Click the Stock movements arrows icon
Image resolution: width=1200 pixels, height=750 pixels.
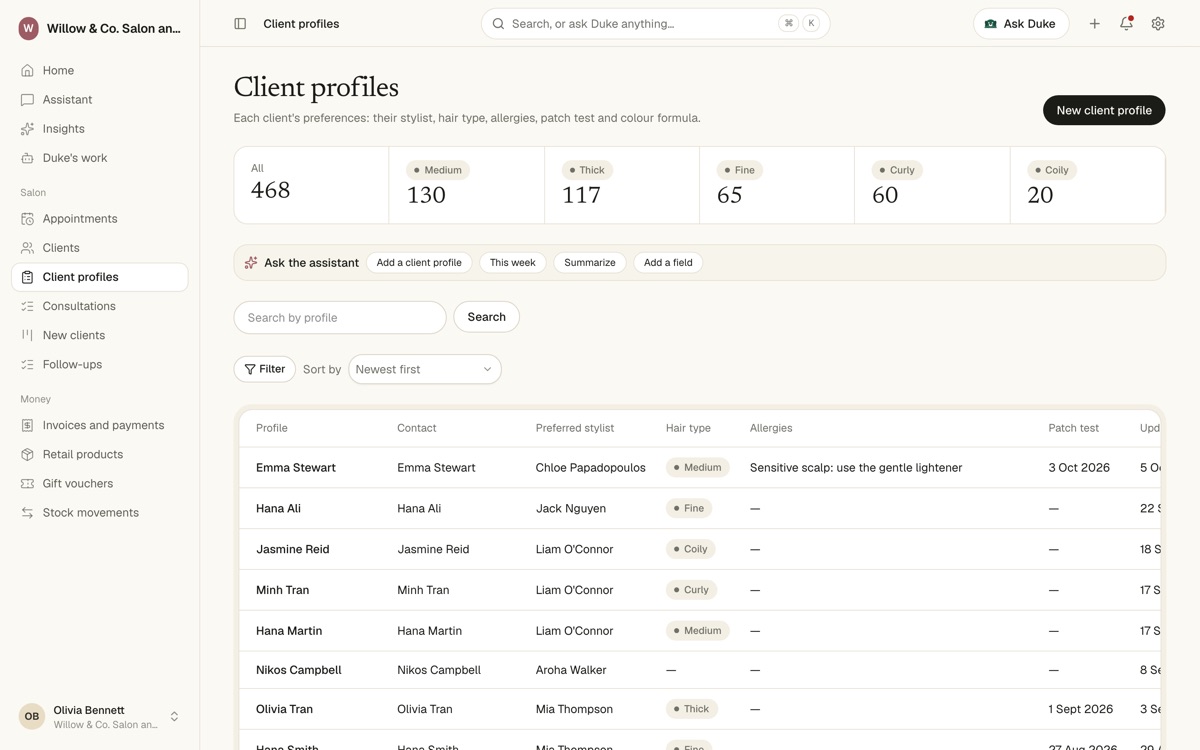(27, 512)
